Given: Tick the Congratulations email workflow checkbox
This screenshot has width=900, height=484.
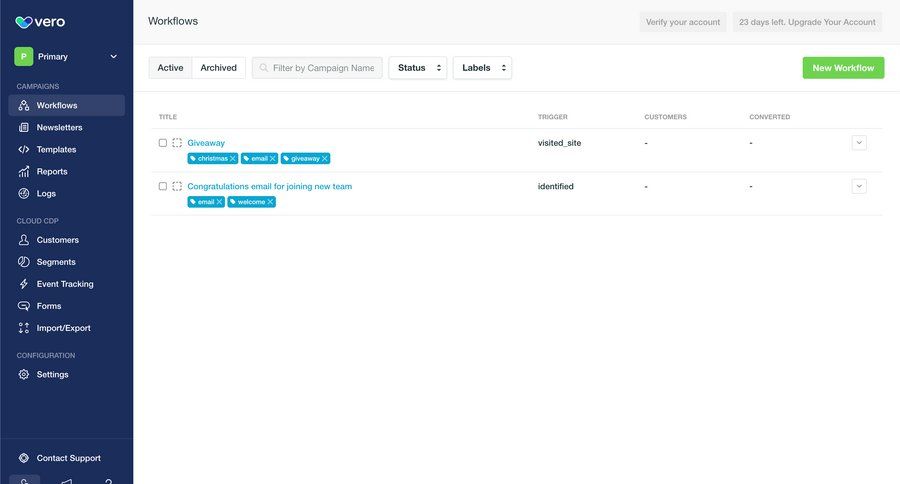Looking at the screenshot, I should pos(163,187).
